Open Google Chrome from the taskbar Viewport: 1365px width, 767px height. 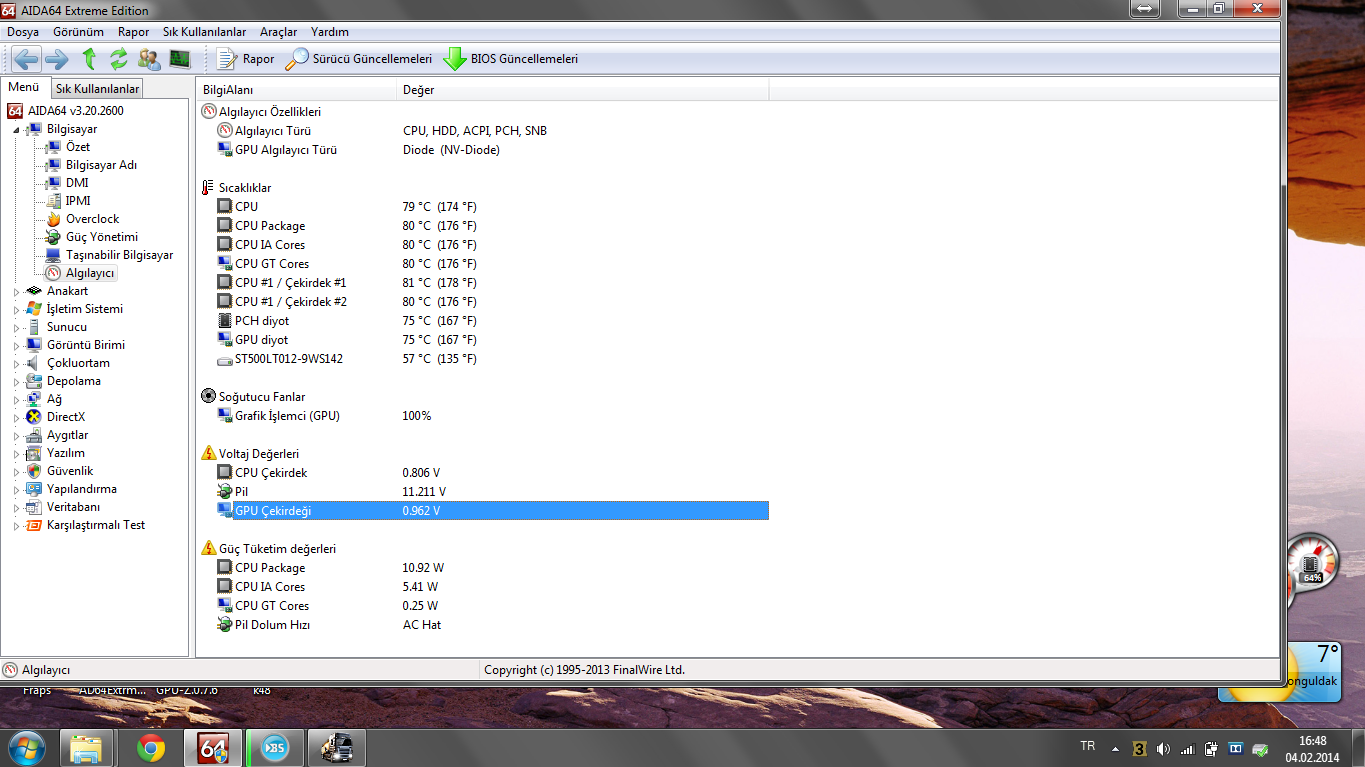click(x=151, y=747)
